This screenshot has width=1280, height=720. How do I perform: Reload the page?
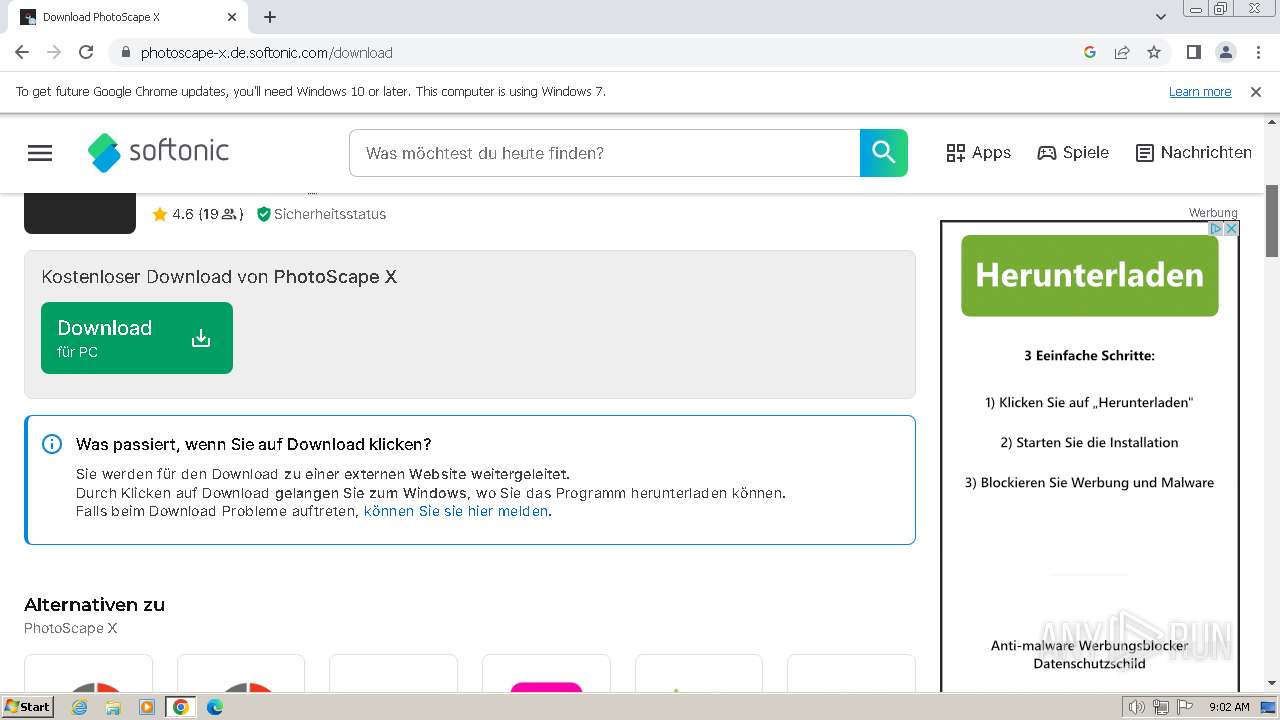[86, 52]
